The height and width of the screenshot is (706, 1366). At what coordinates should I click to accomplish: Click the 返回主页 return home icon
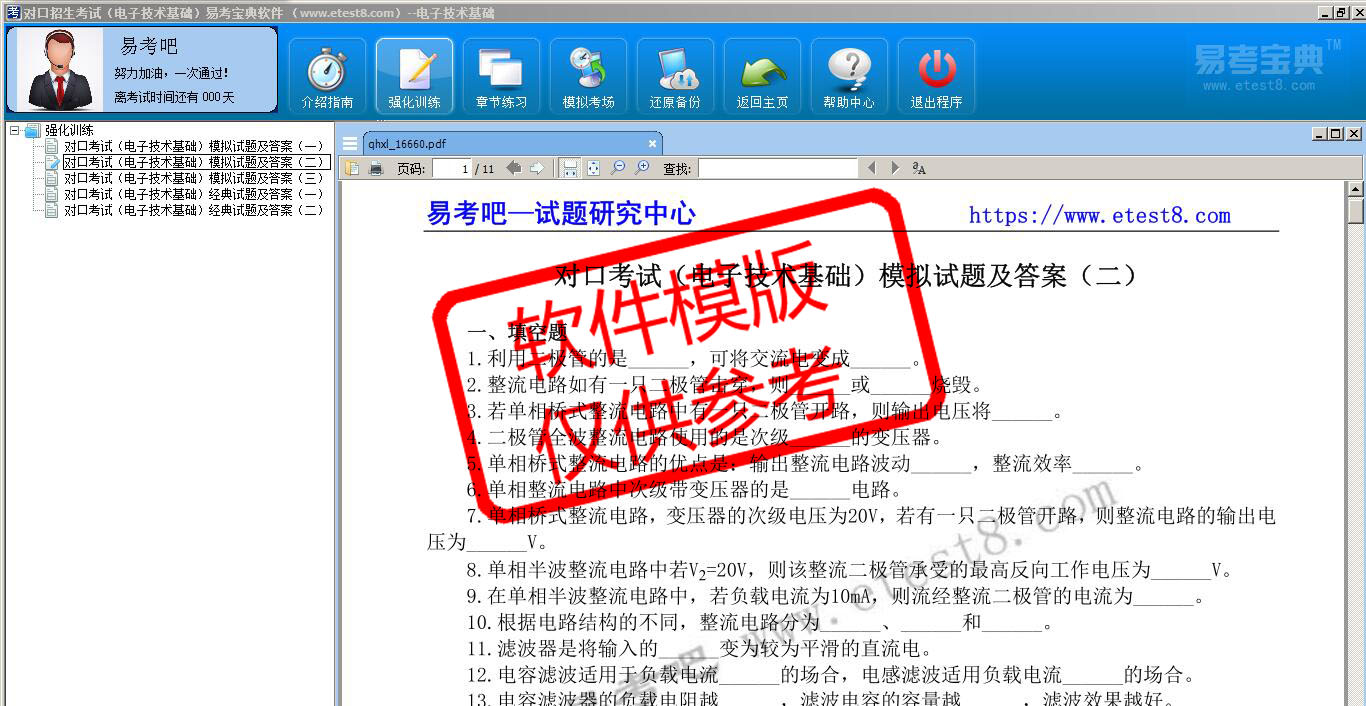click(x=762, y=76)
